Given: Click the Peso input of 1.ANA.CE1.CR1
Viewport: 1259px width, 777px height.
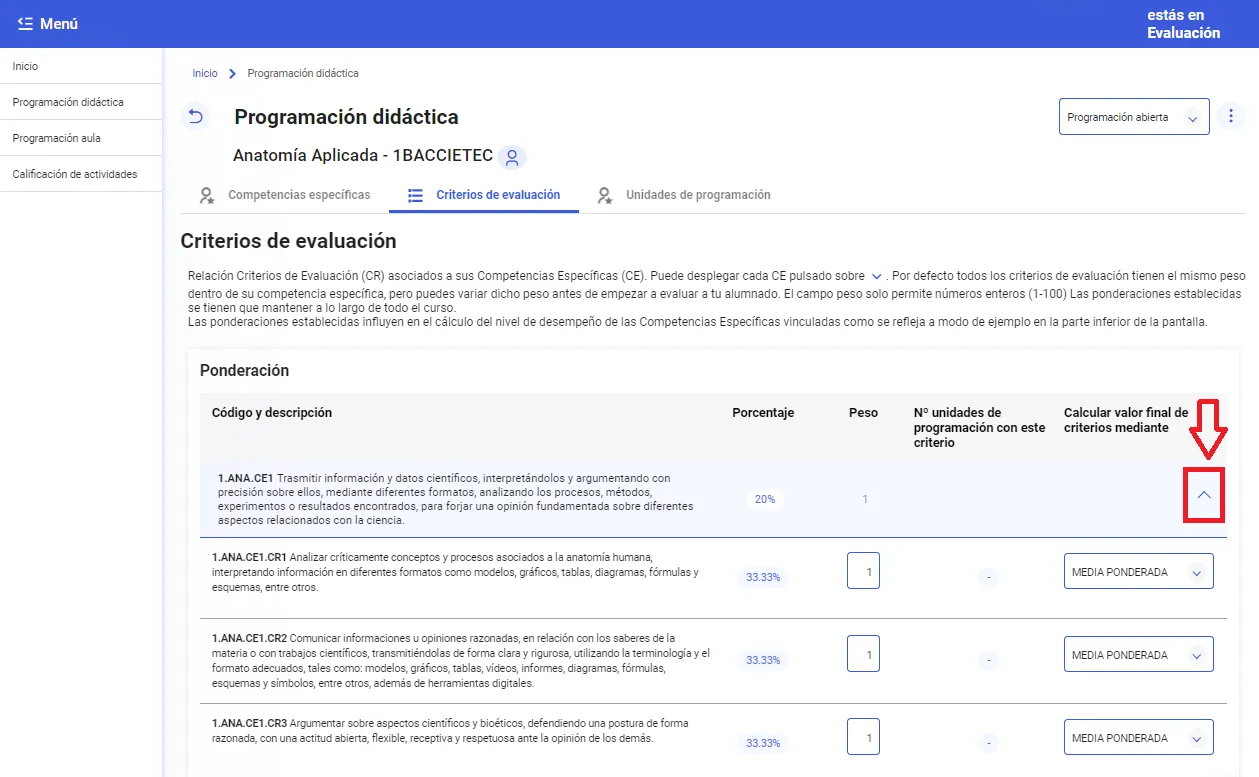Looking at the screenshot, I should [863, 570].
